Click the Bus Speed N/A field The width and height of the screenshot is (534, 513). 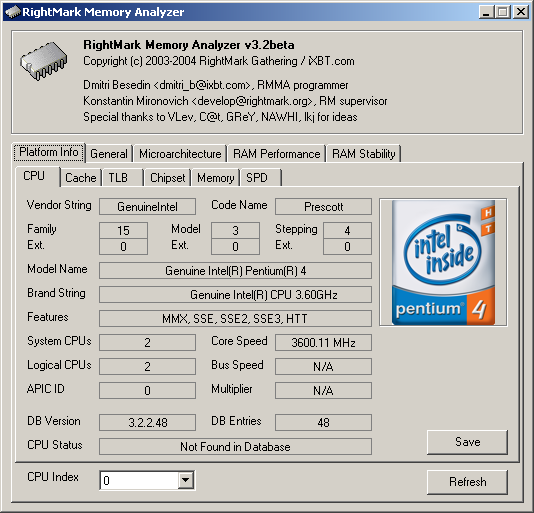(x=324, y=367)
